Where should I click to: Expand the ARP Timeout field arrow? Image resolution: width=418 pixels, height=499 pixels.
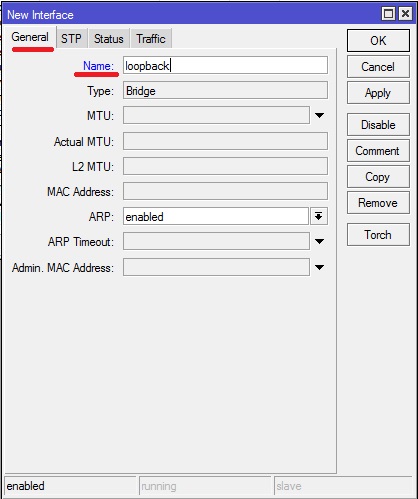tap(319, 241)
